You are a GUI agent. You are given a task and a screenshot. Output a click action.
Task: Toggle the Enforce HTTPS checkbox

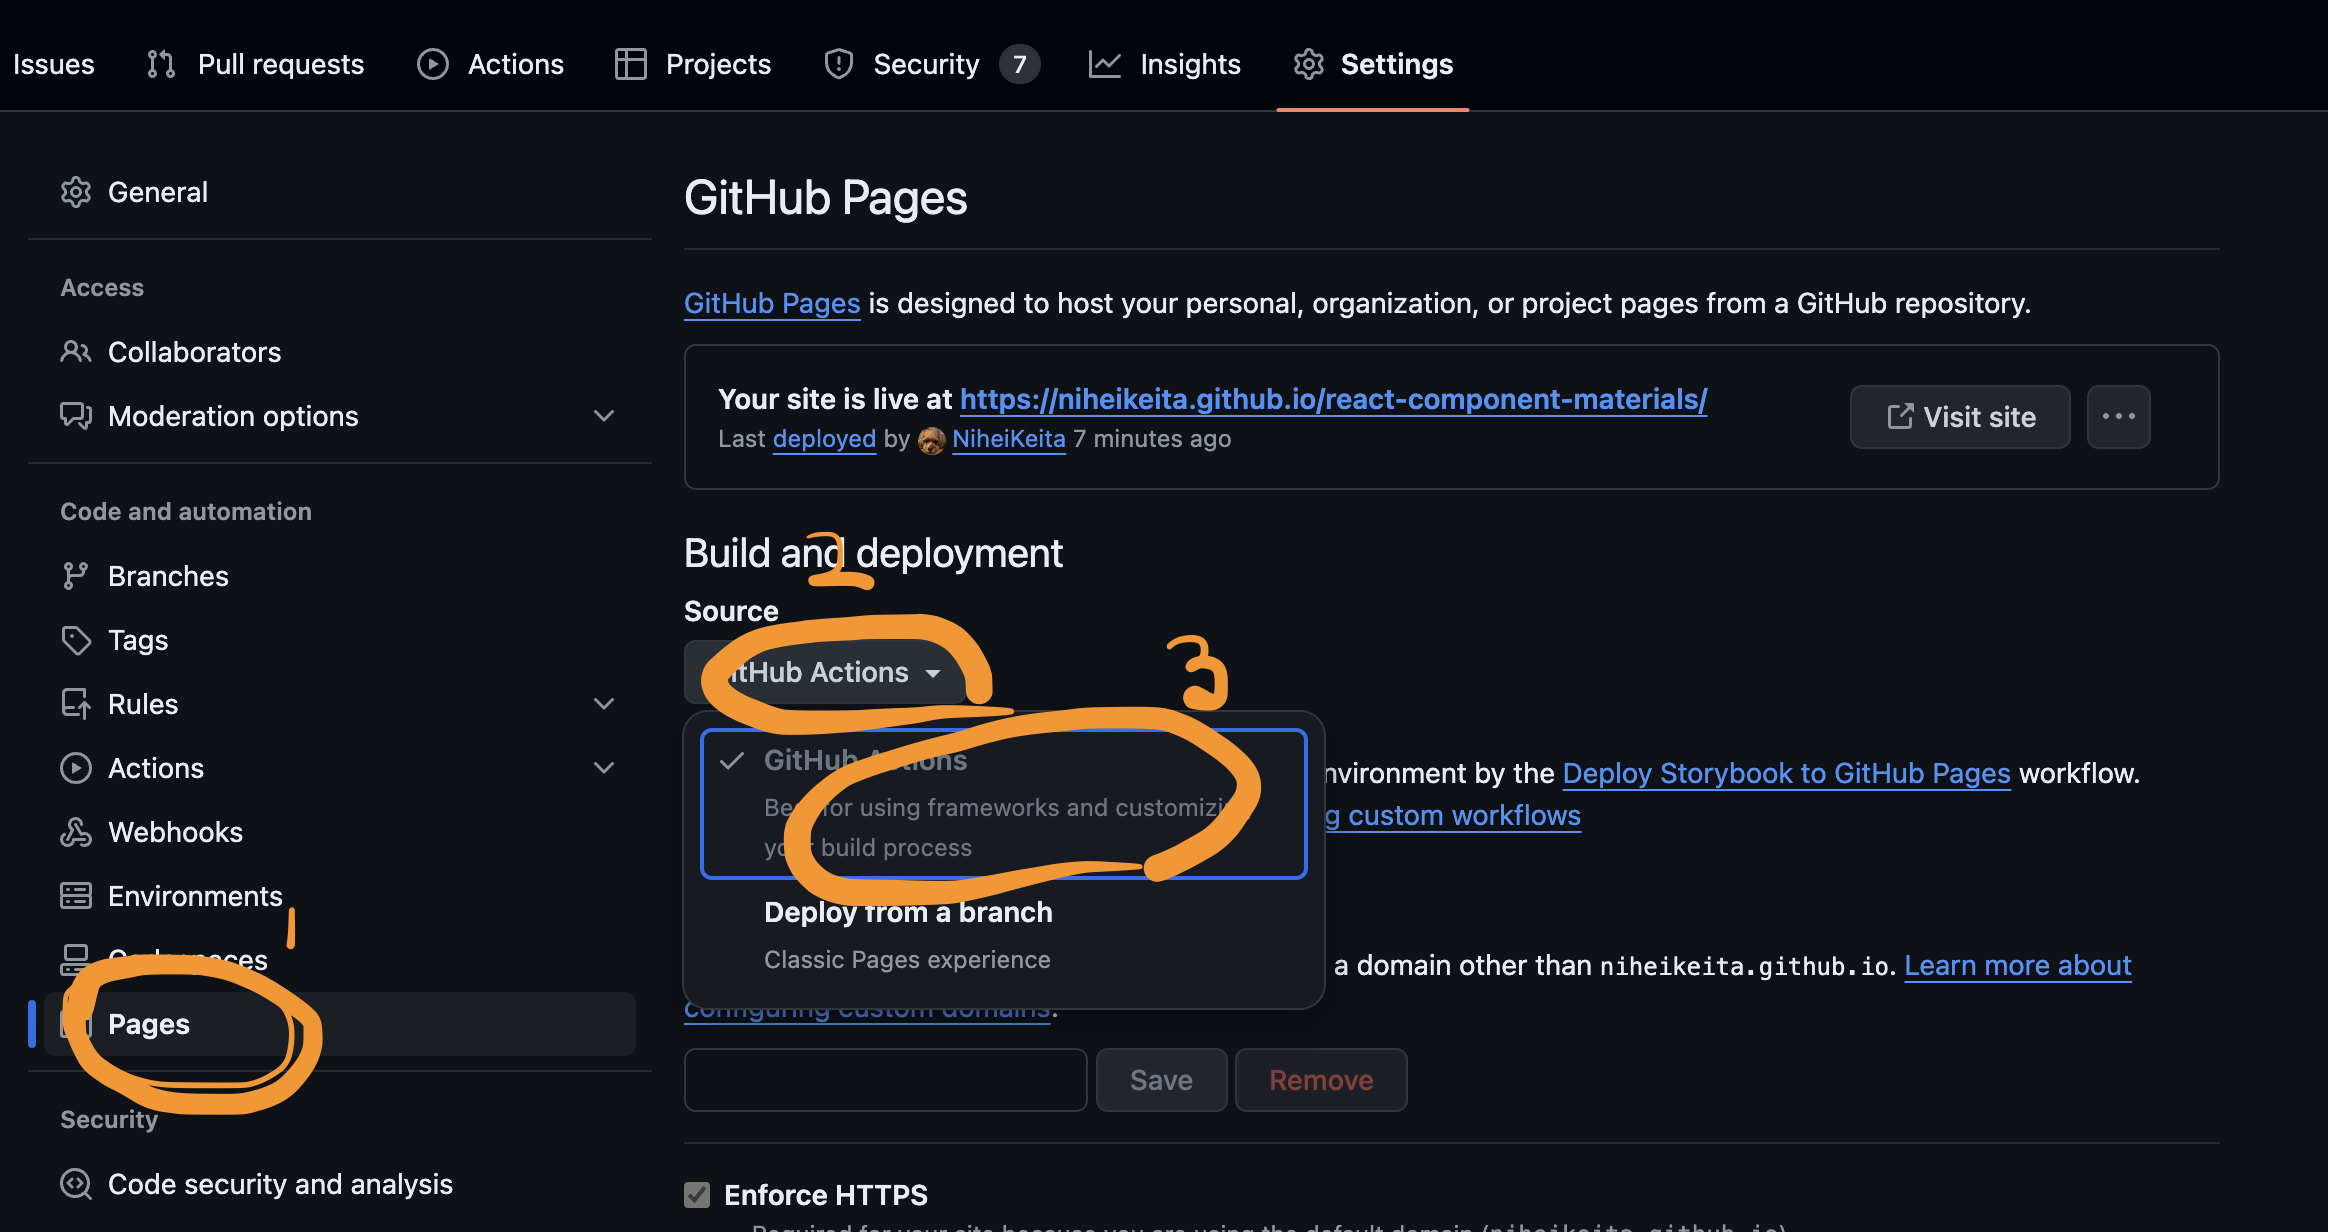click(697, 1195)
